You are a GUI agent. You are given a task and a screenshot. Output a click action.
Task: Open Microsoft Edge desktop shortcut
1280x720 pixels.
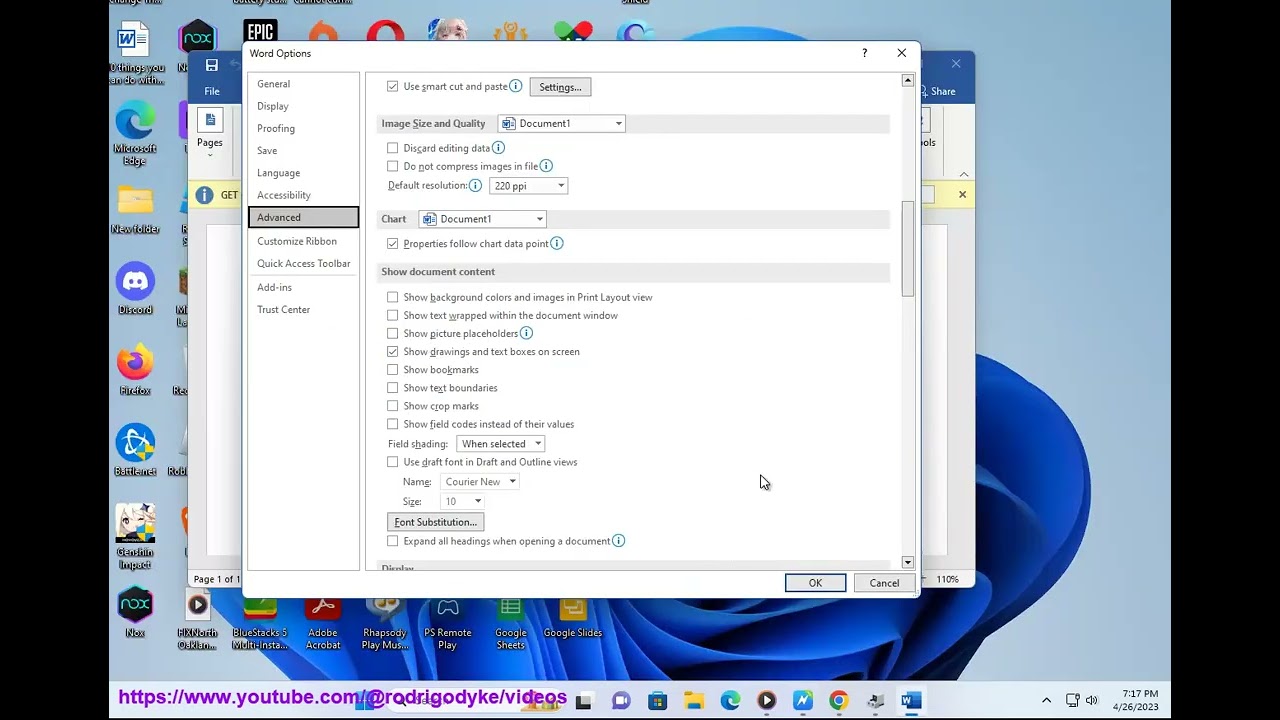pos(135,134)
